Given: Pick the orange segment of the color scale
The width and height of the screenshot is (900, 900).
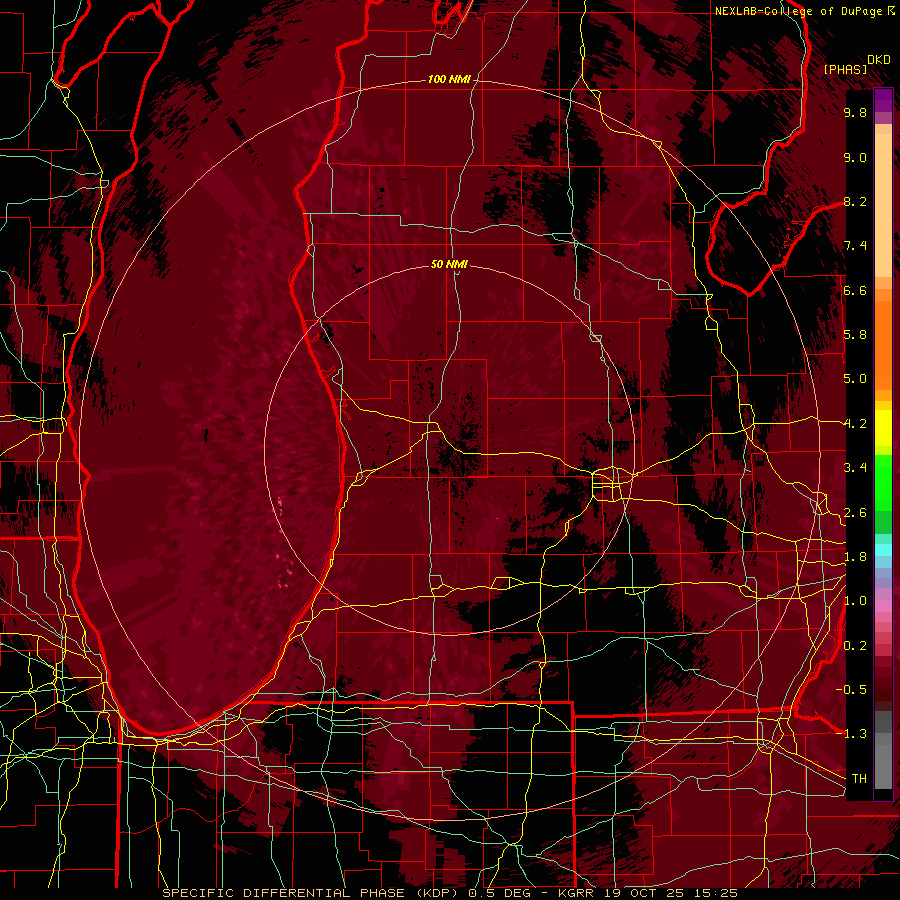Looking at the screenshot, I should (x=883, y=344).
